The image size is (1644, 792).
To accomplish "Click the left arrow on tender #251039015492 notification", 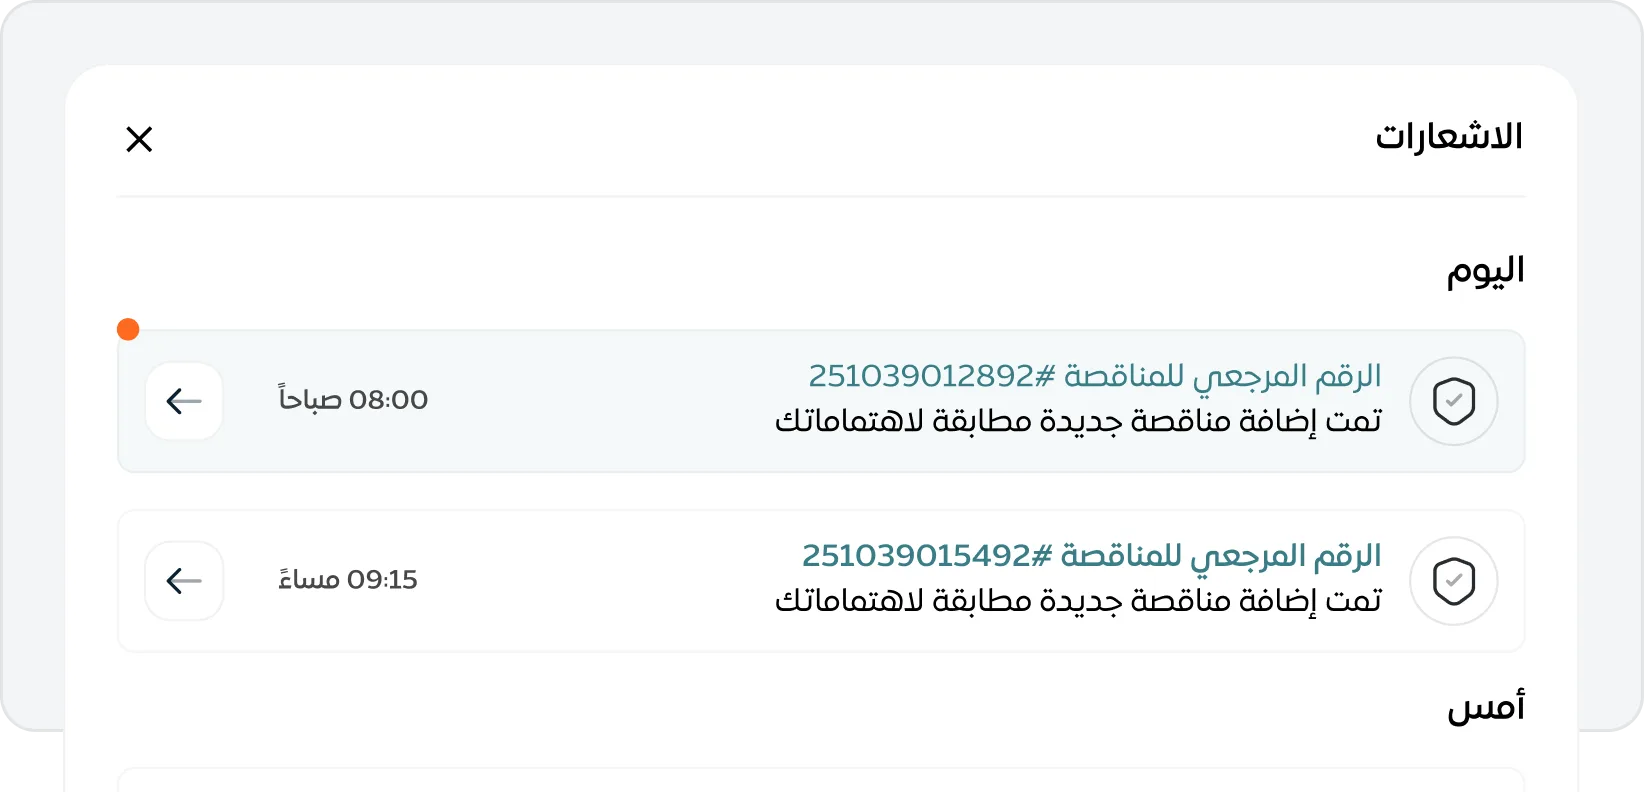I will 184,580.
